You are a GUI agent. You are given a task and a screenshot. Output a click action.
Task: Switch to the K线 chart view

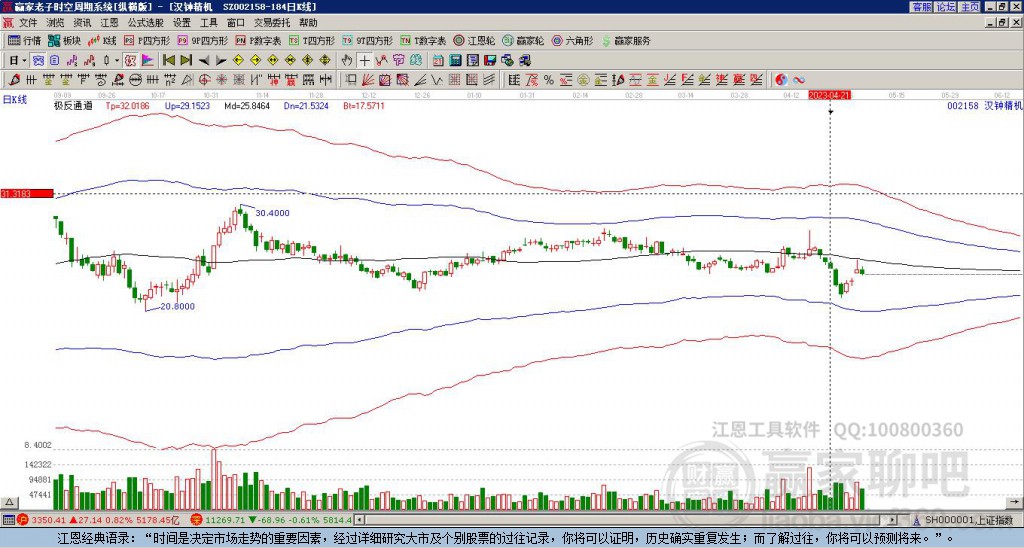pyautogui.click(x=102, y=40)
